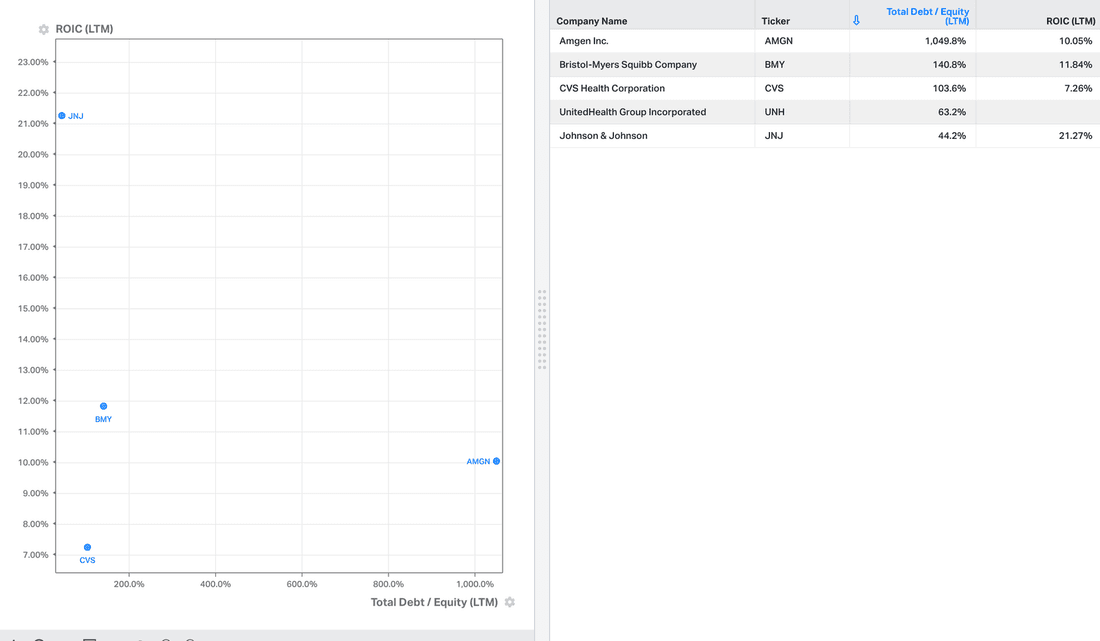
Task: Click the AMGN ticker cell
Action: (778, 41)
